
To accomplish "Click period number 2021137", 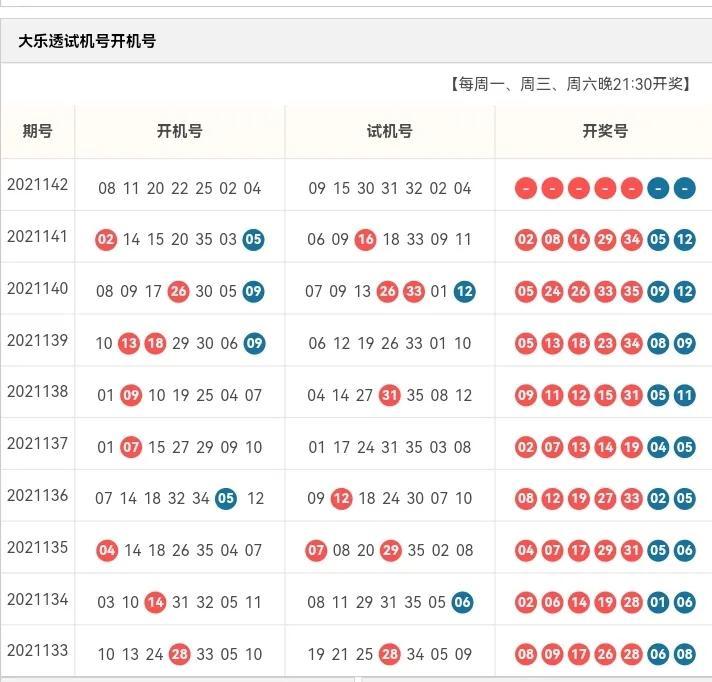I will tap(38, 444).
